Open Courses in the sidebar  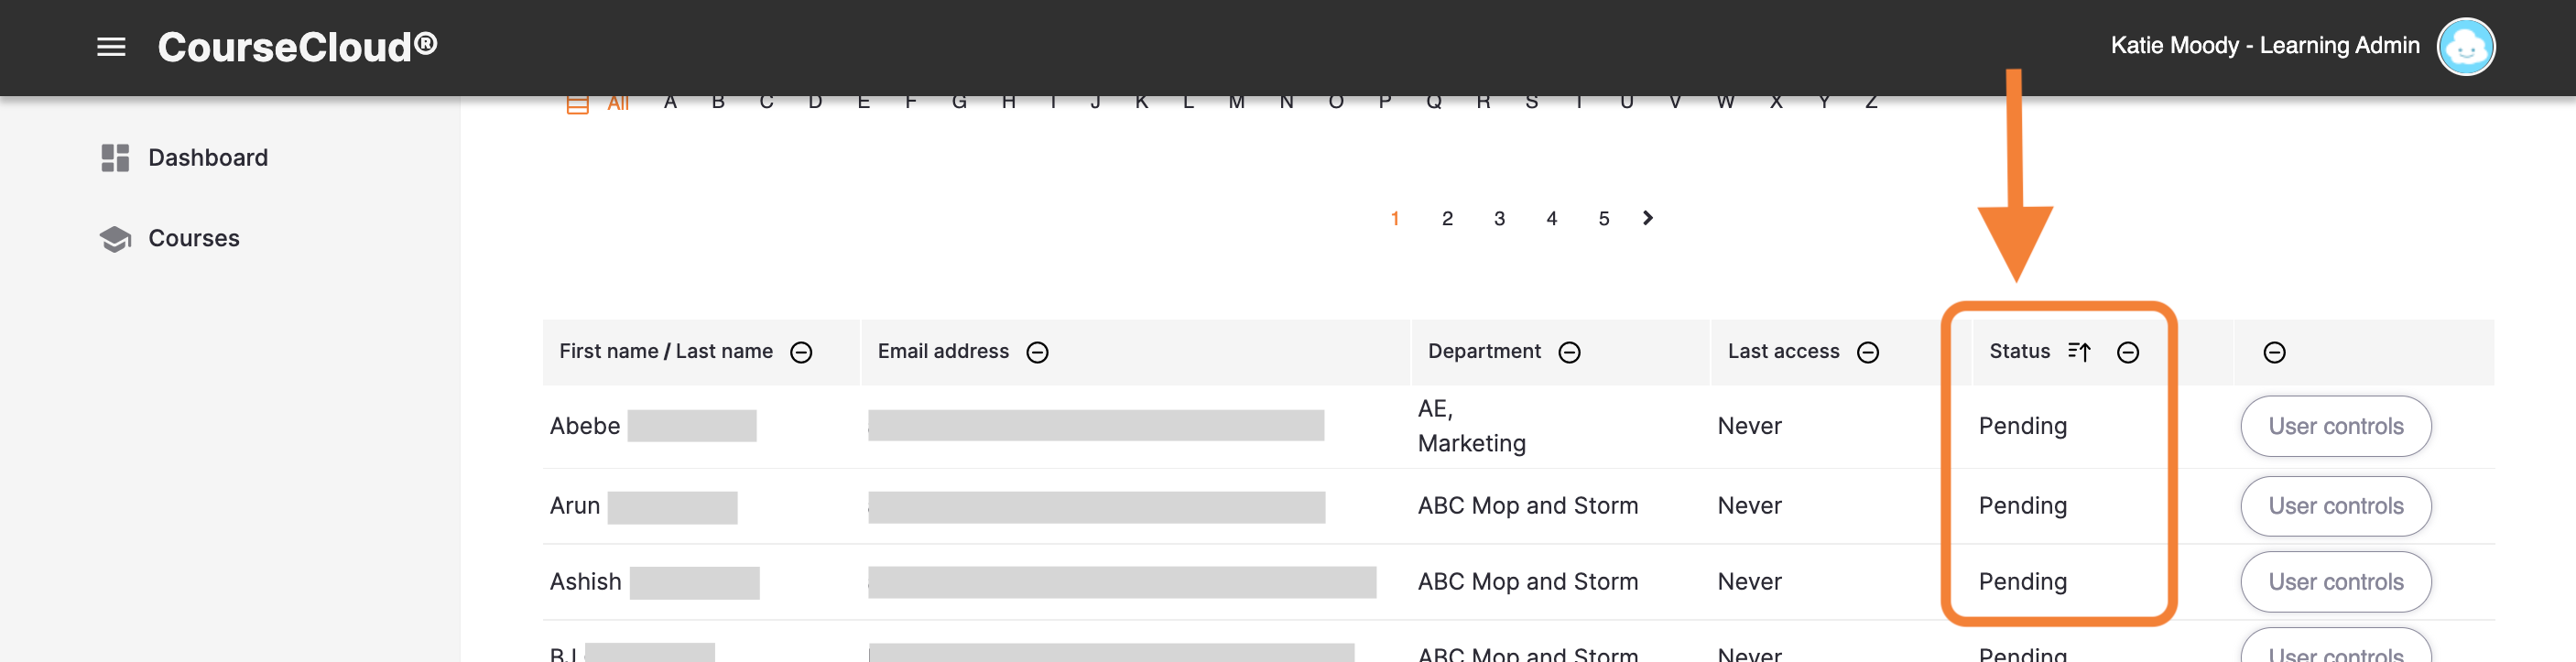[194, 239]
